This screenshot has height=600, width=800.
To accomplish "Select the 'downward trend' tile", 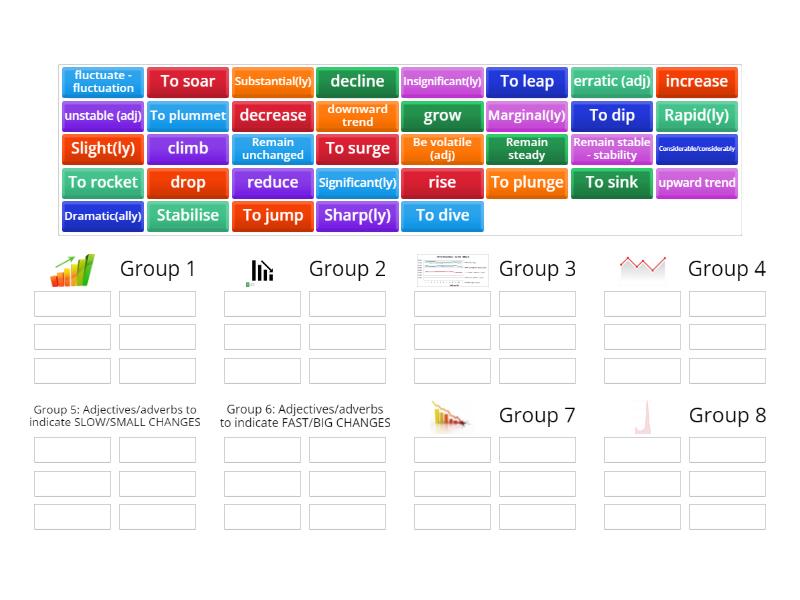I will 357,116.
